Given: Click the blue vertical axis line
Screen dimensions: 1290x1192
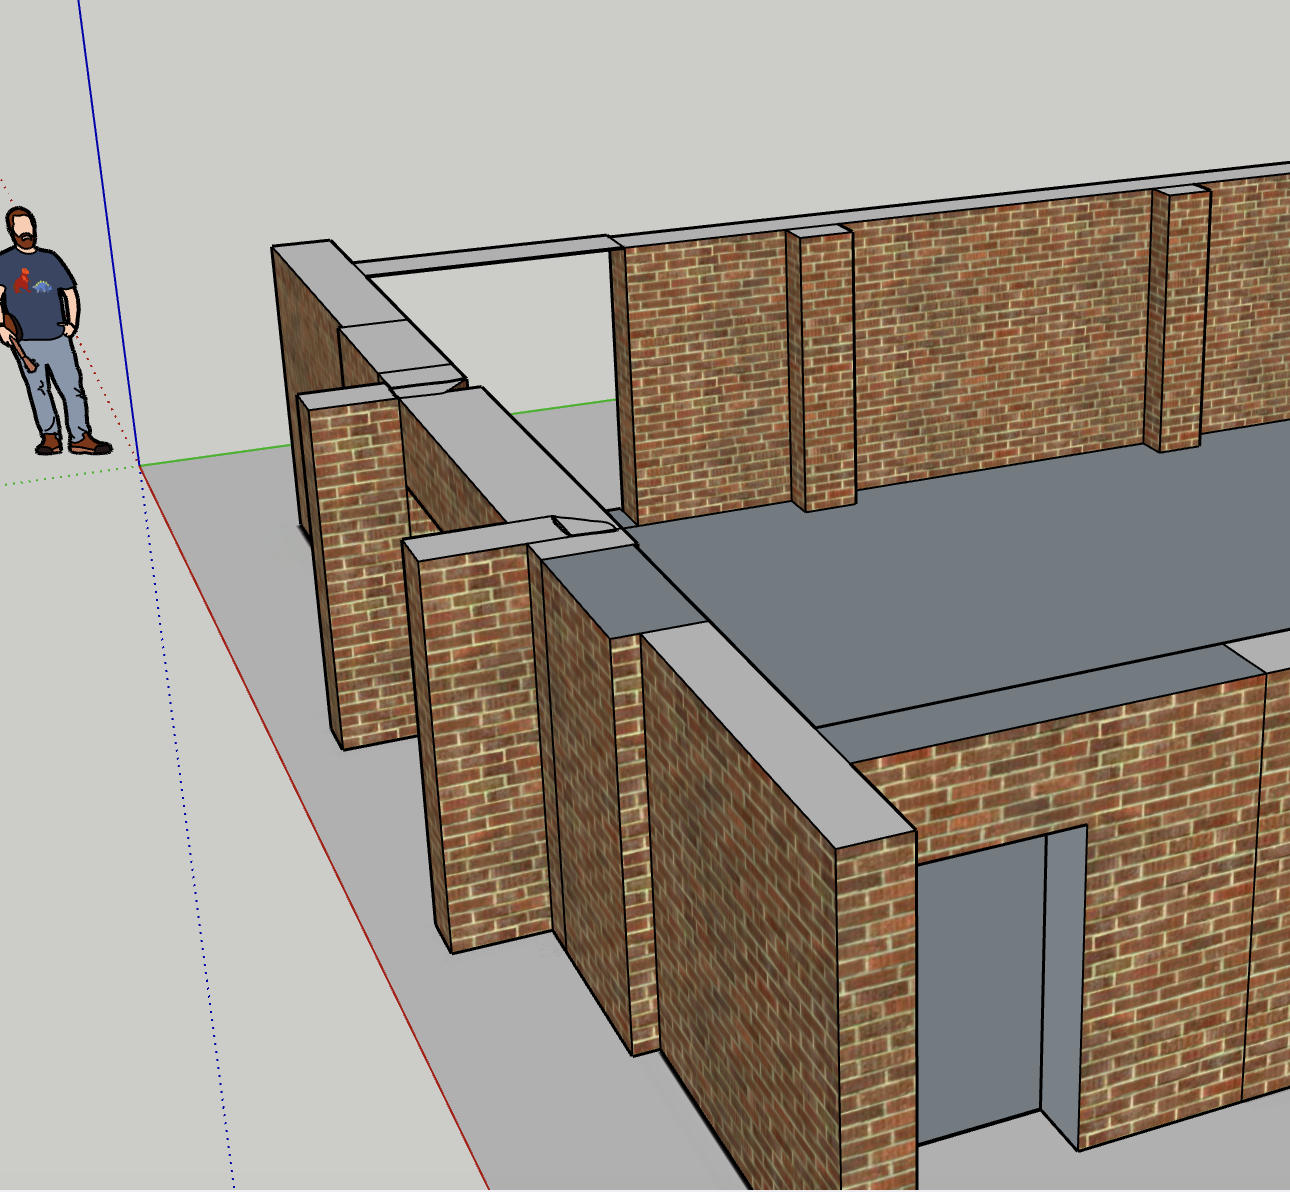Looking at the screenshot, I should coord(108,235).
